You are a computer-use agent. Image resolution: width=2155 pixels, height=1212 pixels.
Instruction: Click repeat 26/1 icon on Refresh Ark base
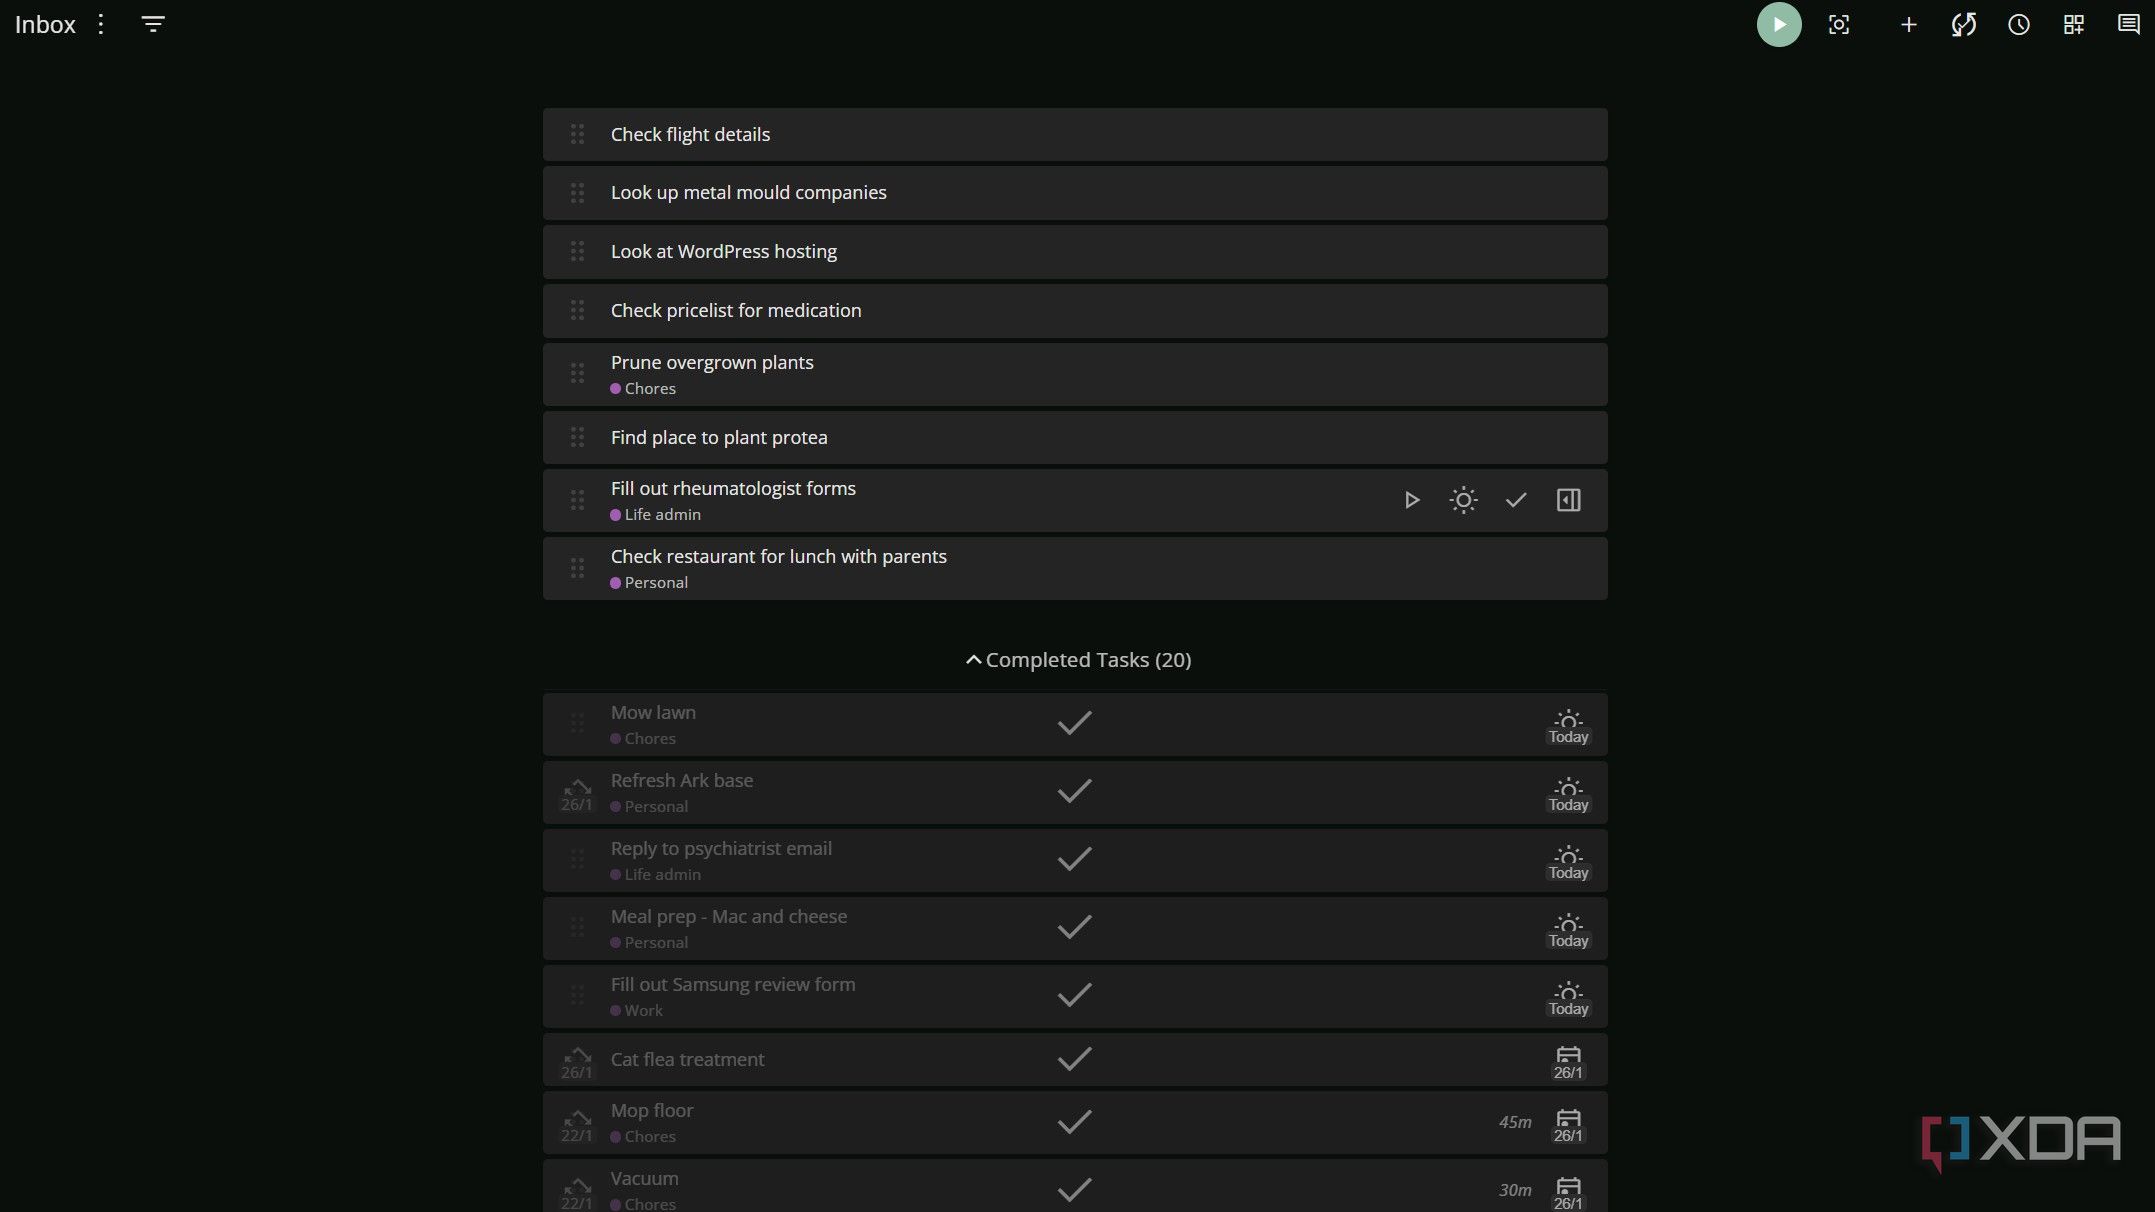pos(576,794)
